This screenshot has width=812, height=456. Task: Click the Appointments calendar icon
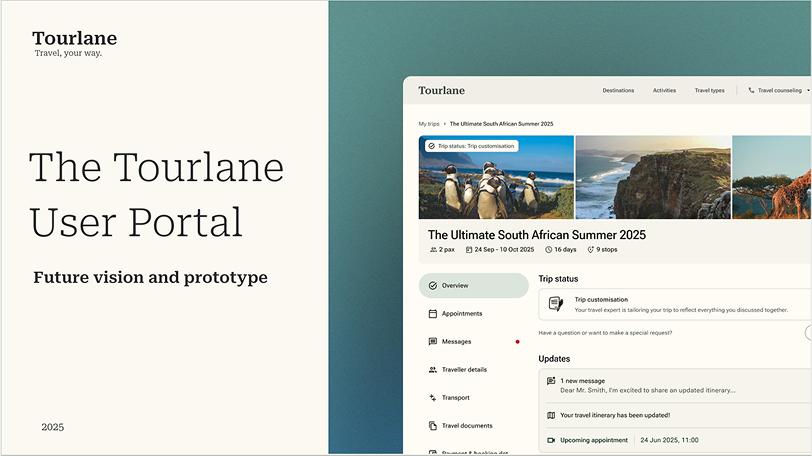[432, 314]
